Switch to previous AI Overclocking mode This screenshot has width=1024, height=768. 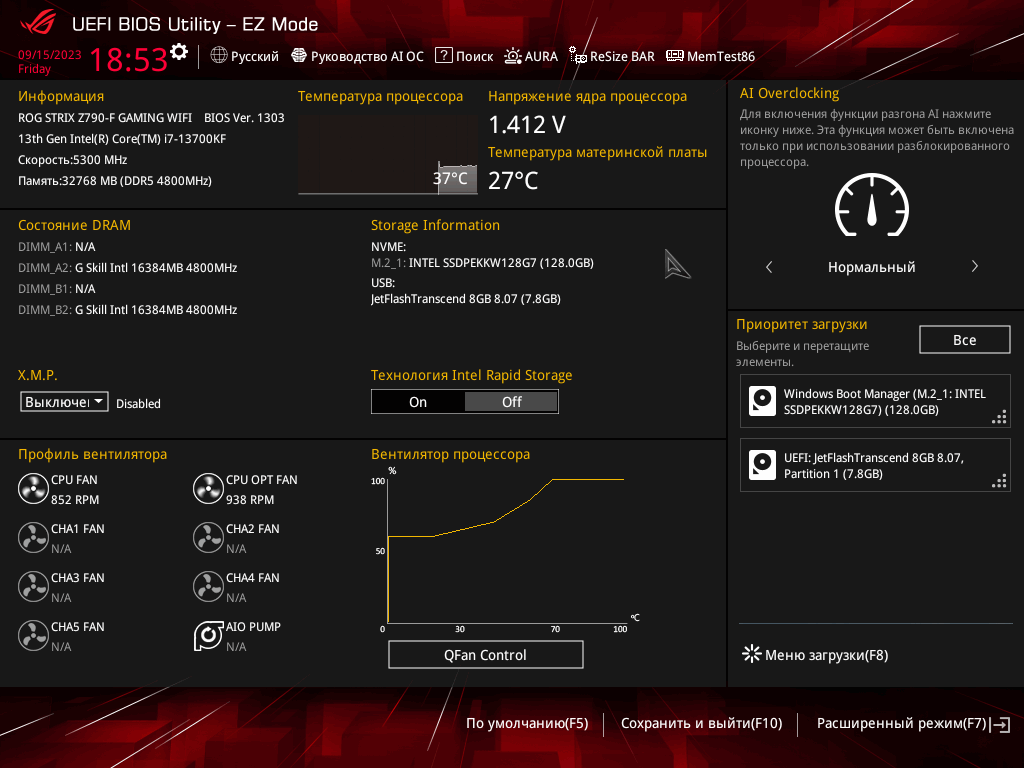tap(769, 266)
